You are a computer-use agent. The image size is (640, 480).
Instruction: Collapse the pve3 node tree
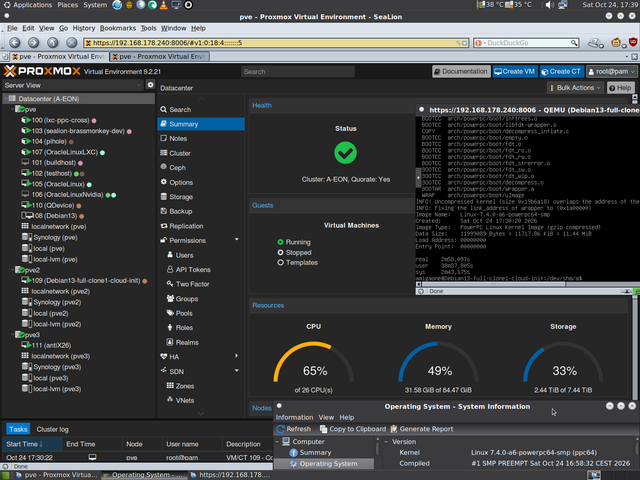(12, 335)
